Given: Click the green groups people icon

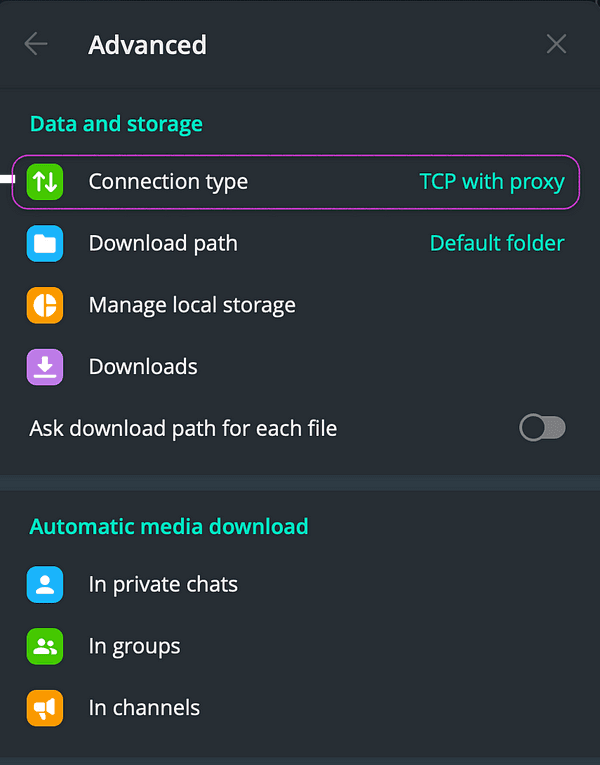Looking at the screenshot, I should click(x=45, y=646).
